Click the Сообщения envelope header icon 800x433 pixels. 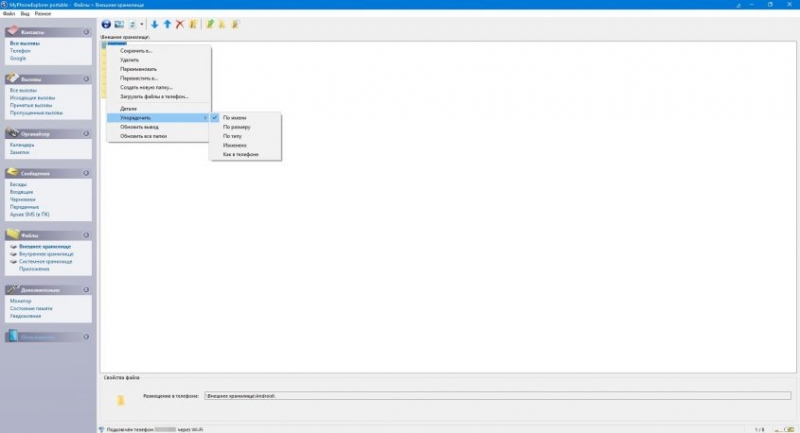13,172
